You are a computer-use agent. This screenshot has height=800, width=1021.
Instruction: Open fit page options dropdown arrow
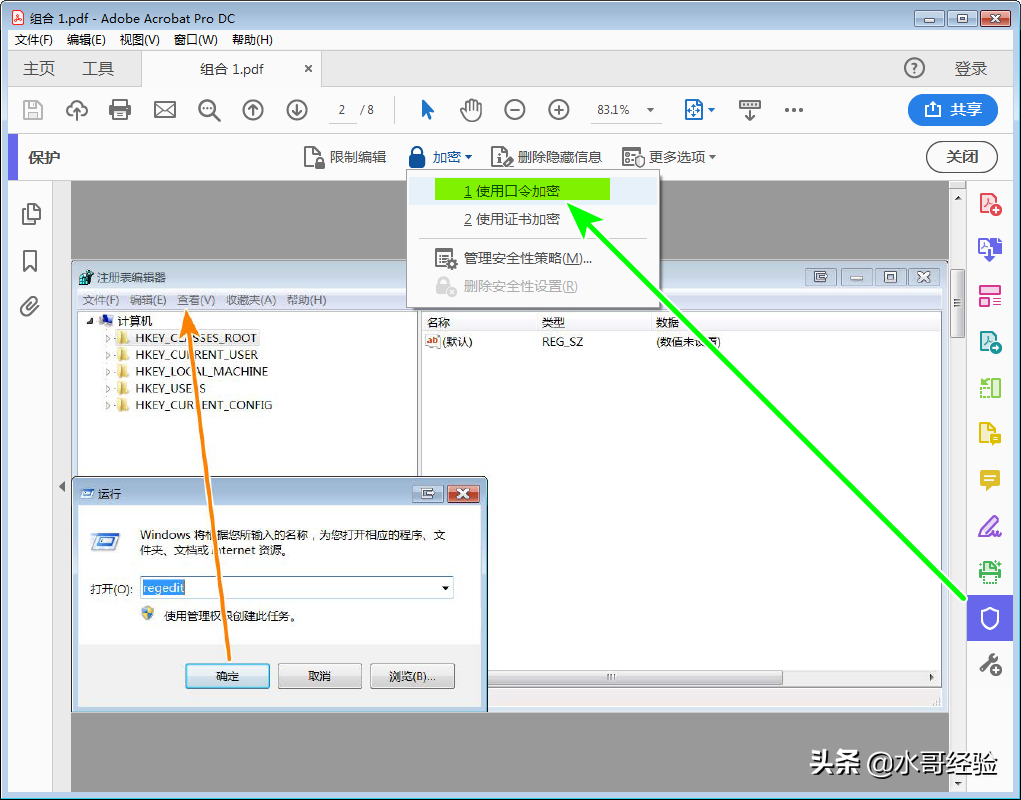click(x=711, y=110)
